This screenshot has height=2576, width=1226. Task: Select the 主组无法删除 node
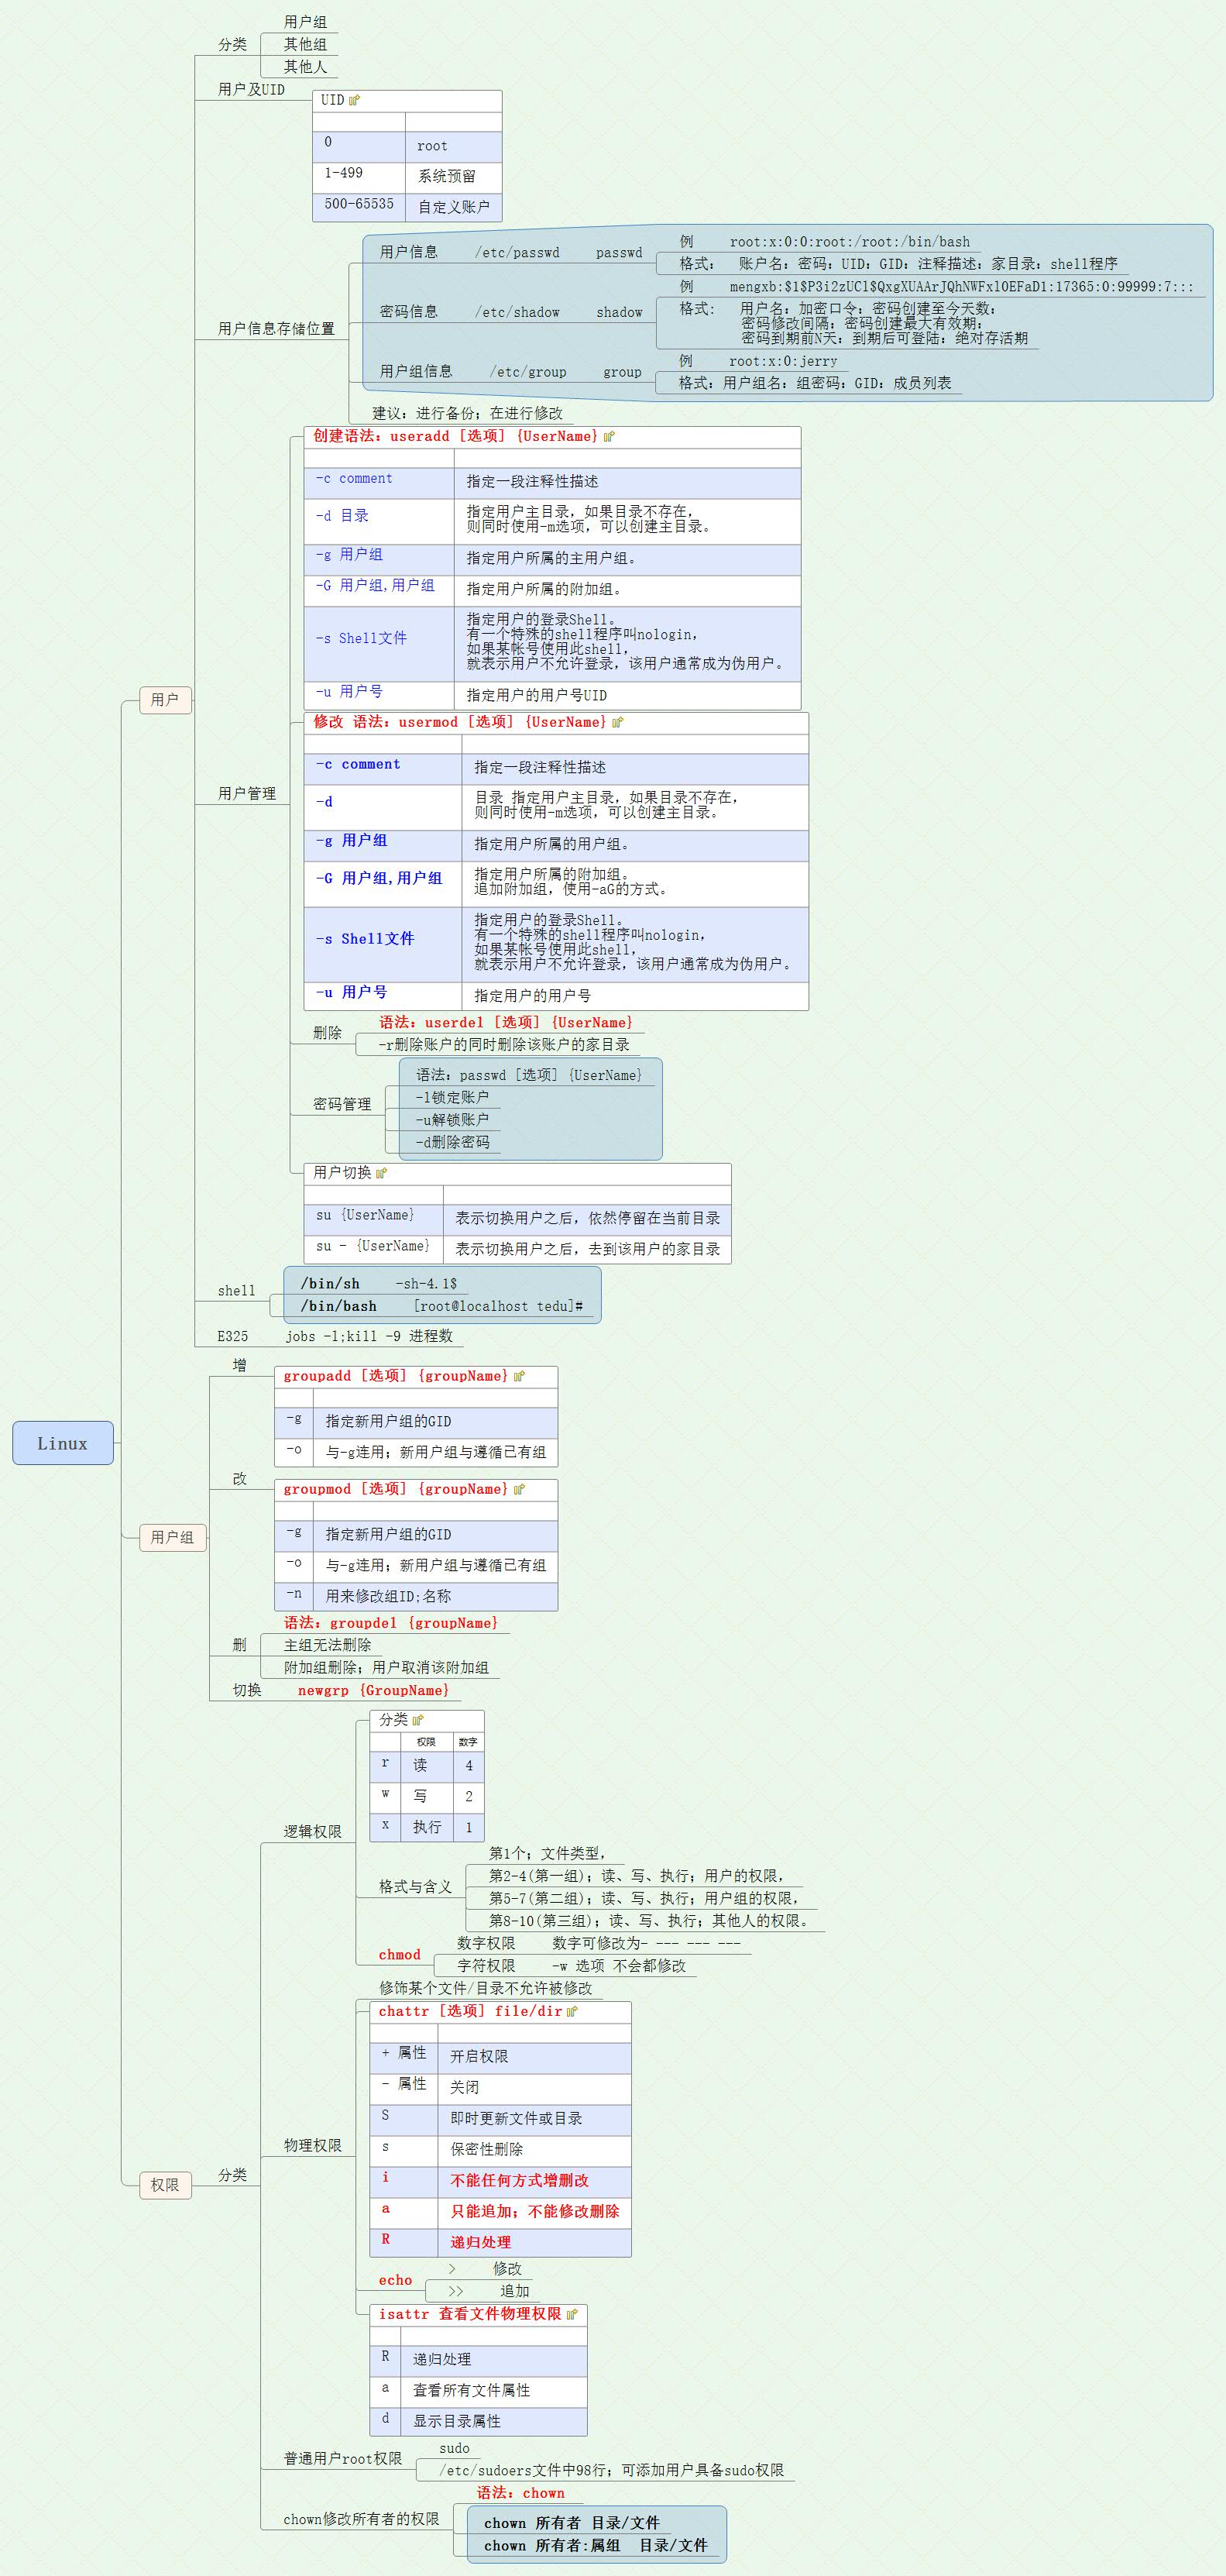327,1645
